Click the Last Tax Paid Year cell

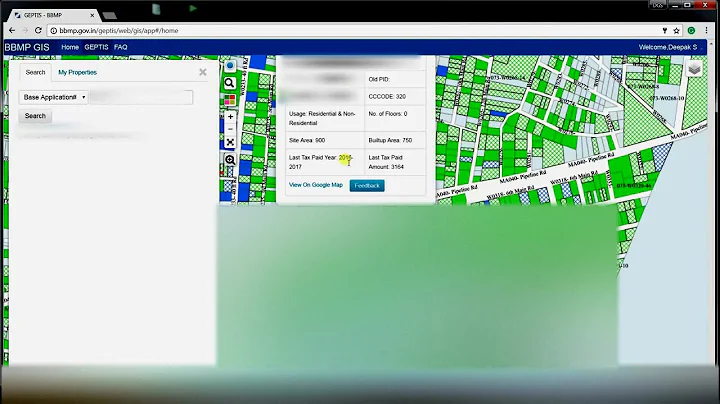(325, 162)
